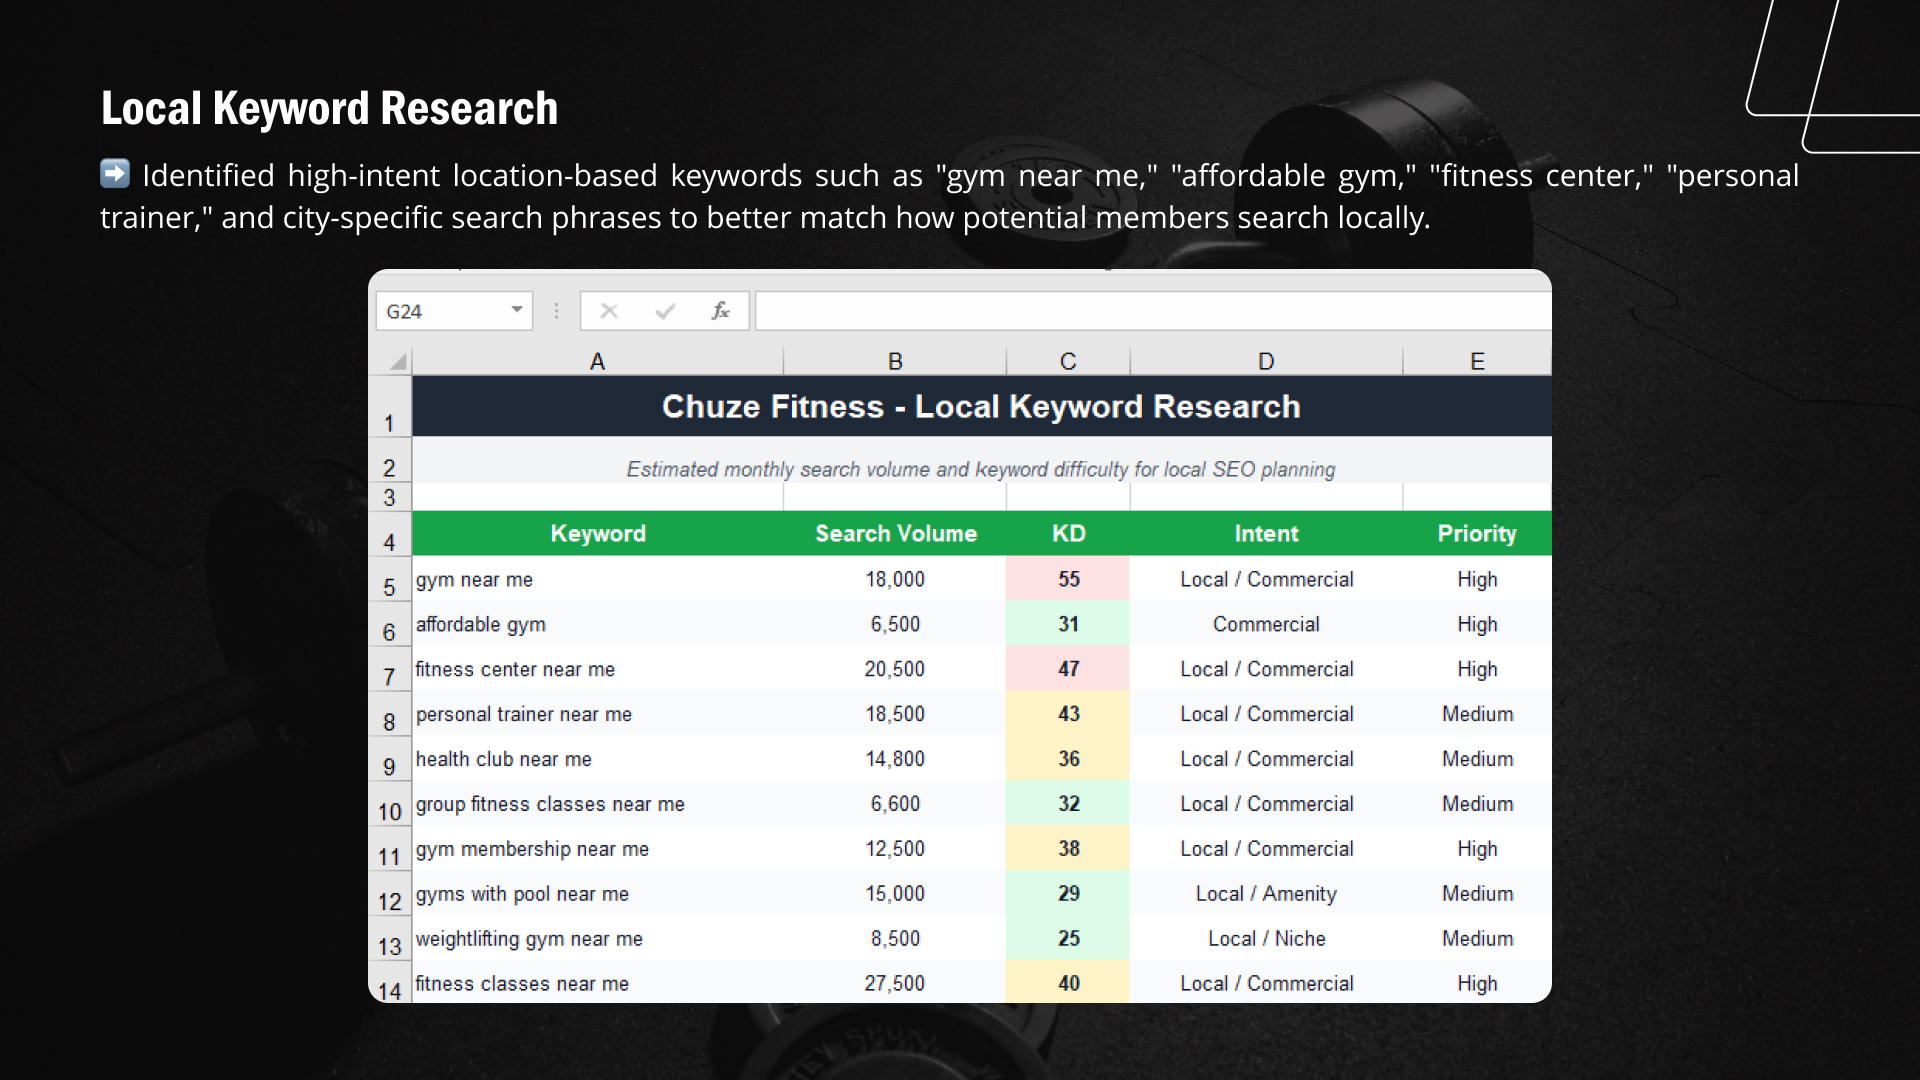The height and width of the screenshot is (1080, 1920).
Task: Select the 'gym membership near me' cell
Action: (x=598, y=849)
